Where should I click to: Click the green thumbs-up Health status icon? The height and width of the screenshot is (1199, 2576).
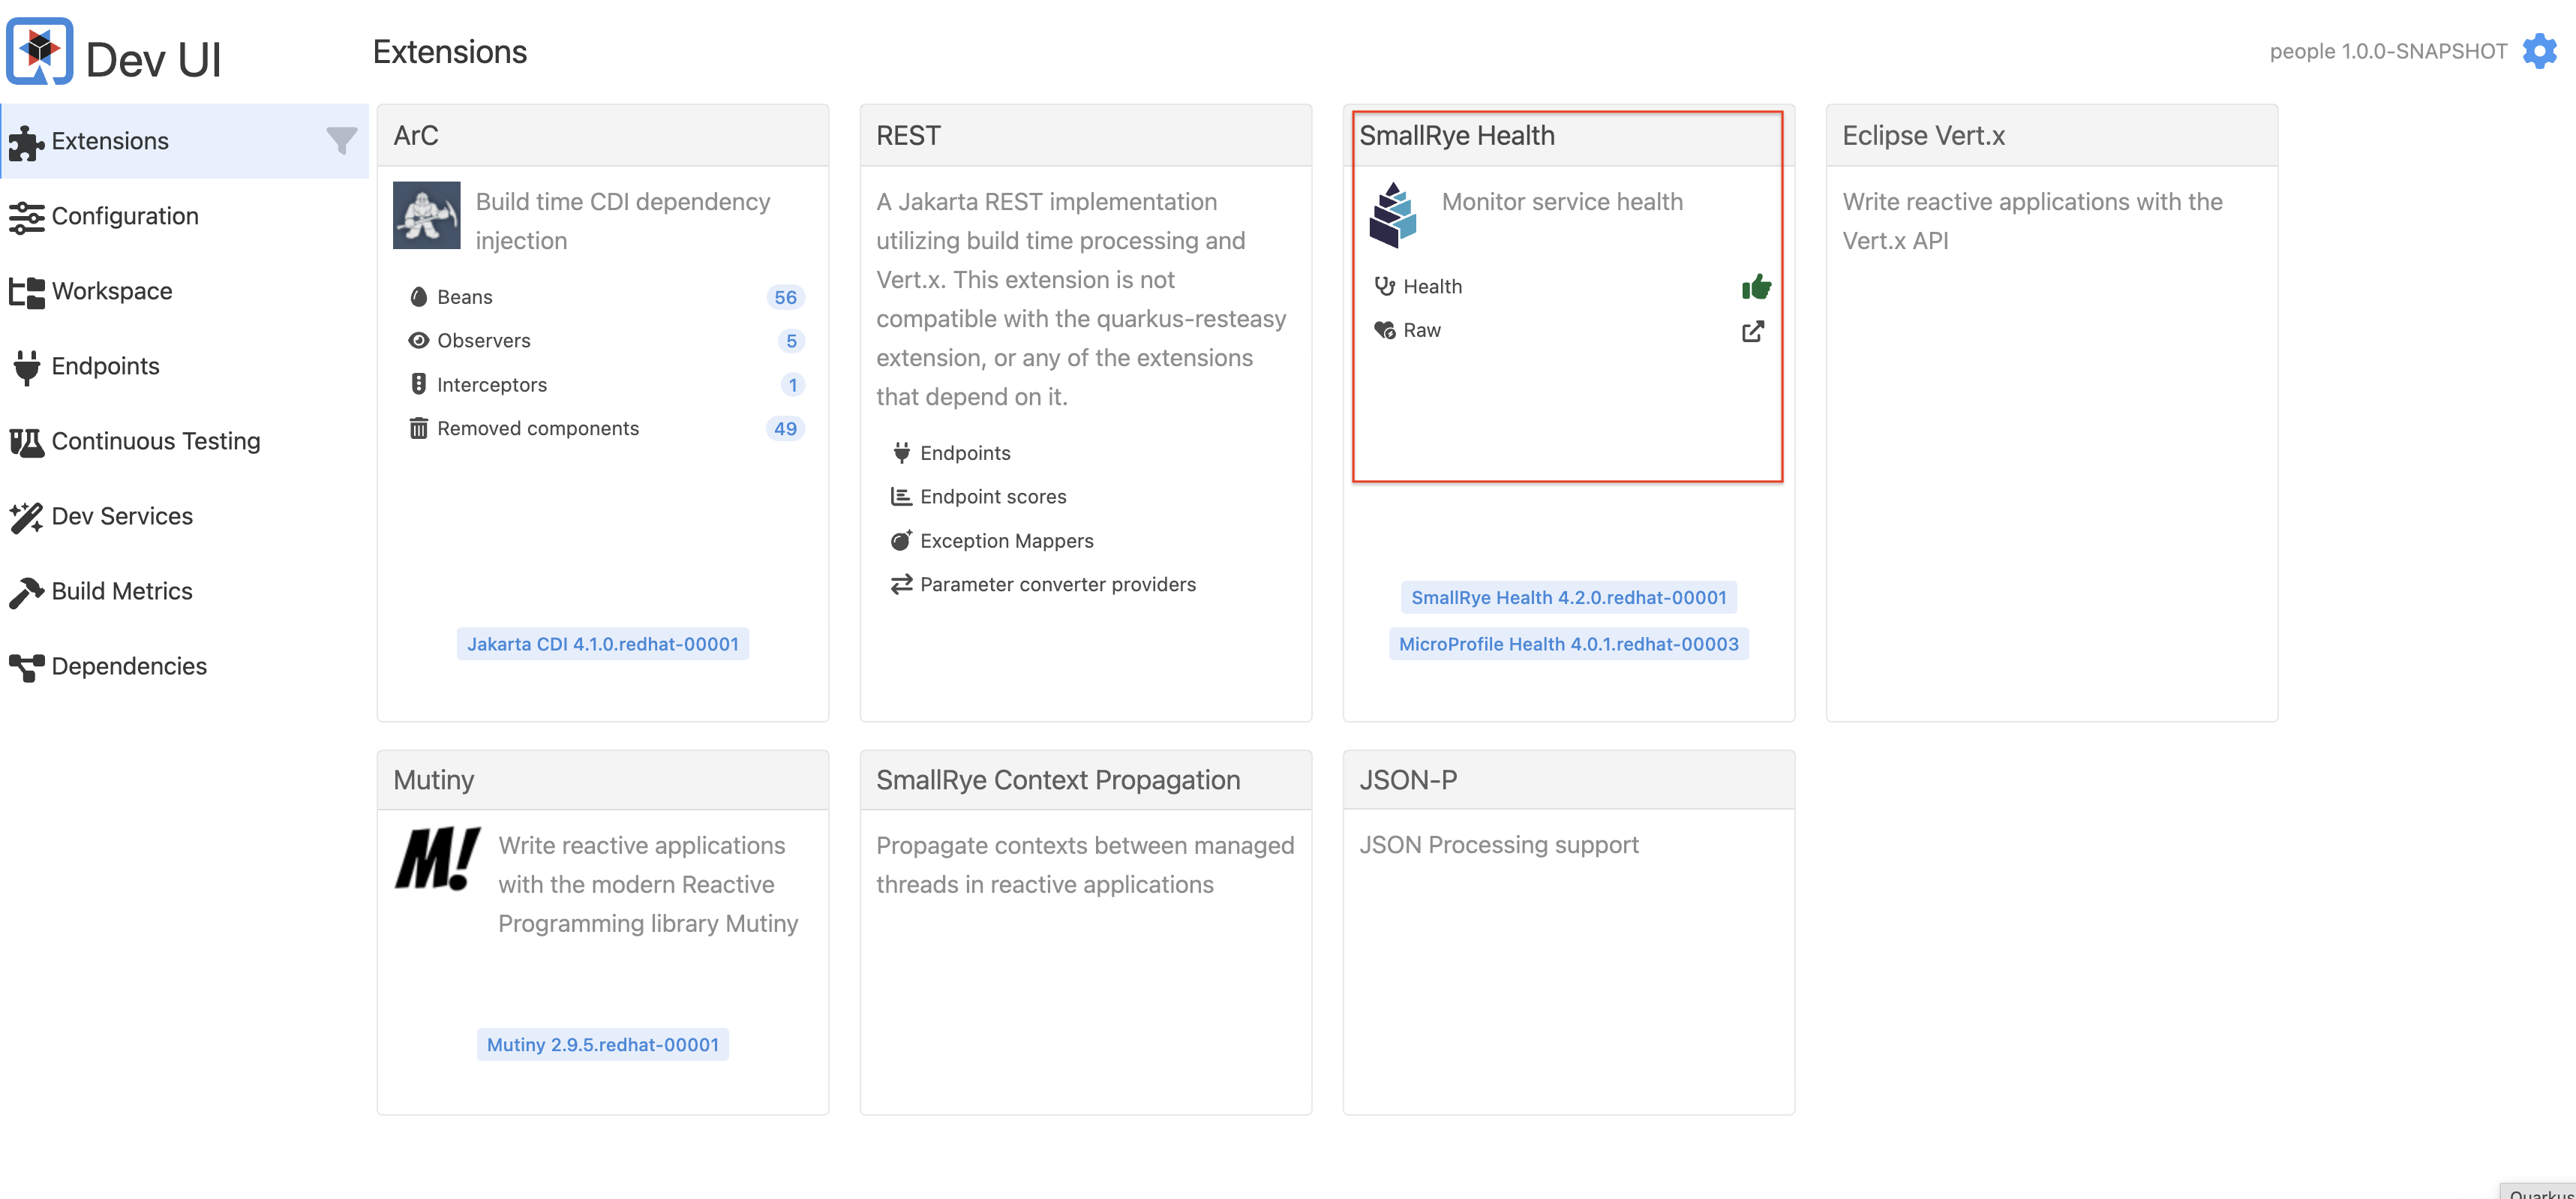pyautogui.click(x=1755, y=288)
